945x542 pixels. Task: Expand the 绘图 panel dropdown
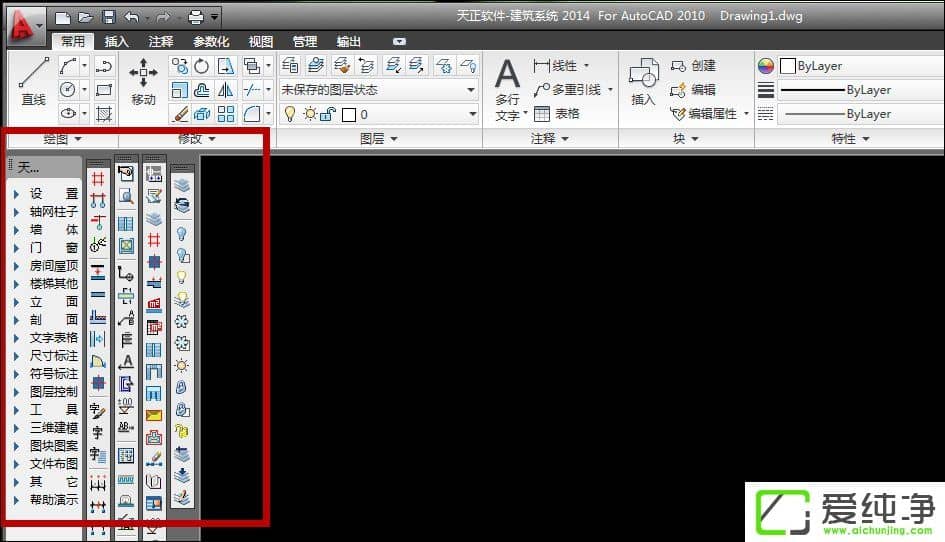click(x=63, y=139)
